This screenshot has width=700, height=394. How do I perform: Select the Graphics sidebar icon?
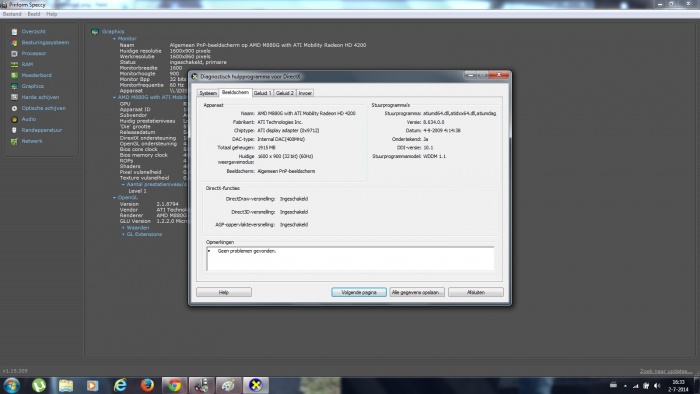point(14,87)
